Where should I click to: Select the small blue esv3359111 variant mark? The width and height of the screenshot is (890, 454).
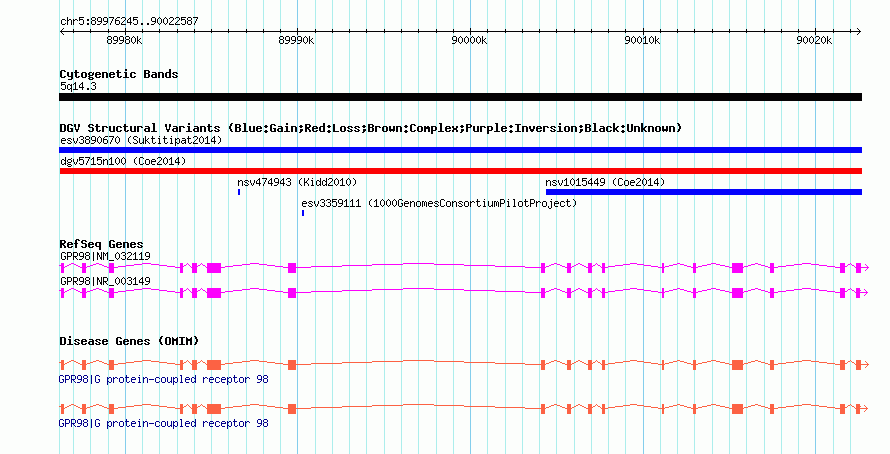tap(303, 213)
